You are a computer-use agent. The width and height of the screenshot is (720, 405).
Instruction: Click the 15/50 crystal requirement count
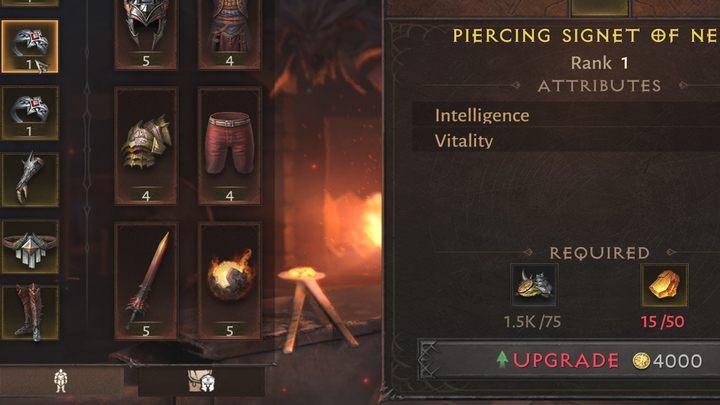[x=663, y=321]
